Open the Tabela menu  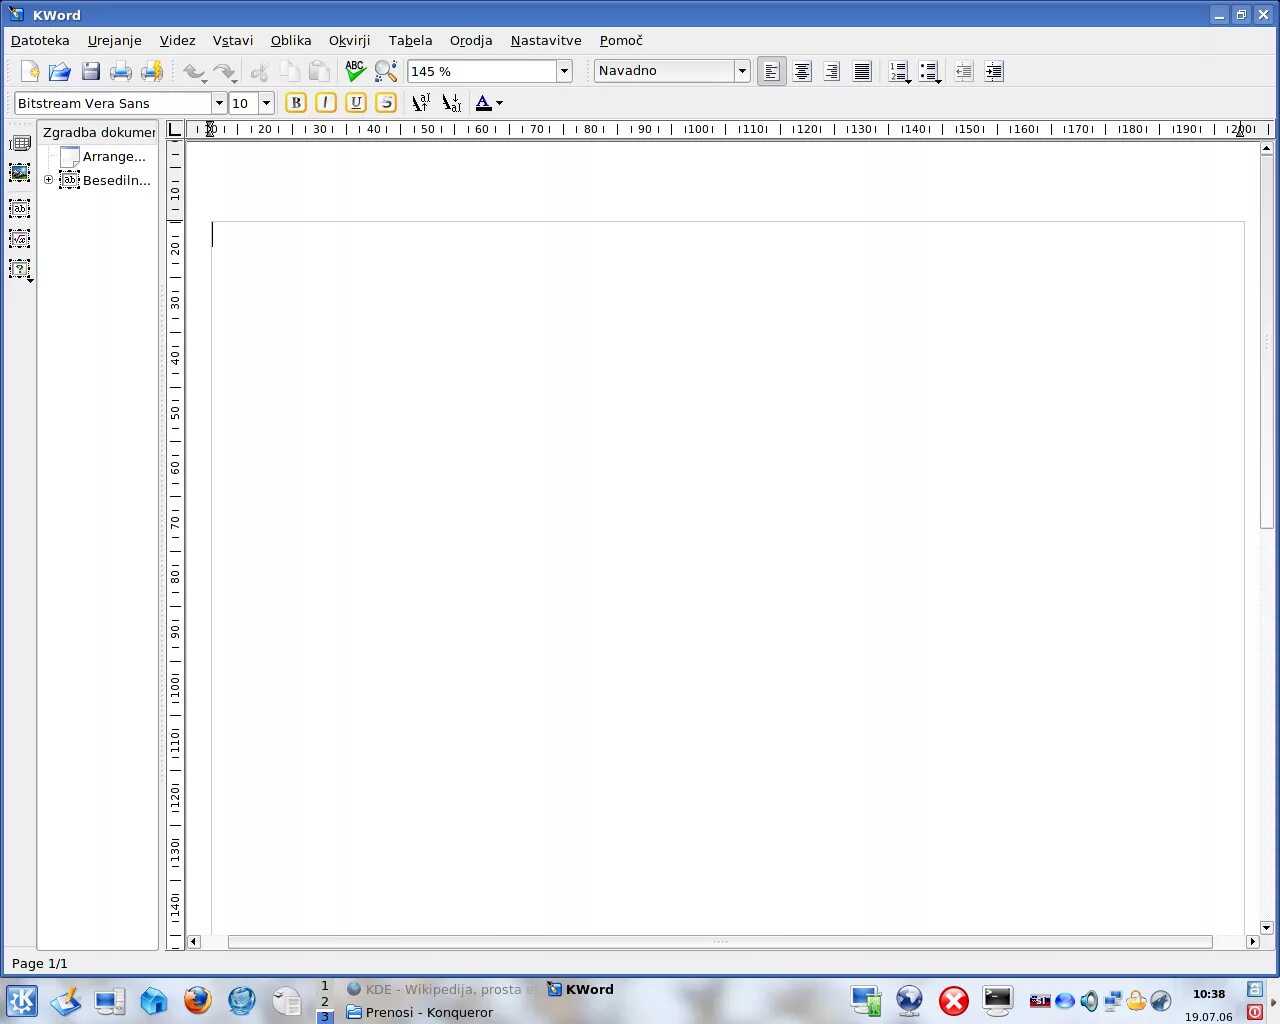click(x=410, y=41)
